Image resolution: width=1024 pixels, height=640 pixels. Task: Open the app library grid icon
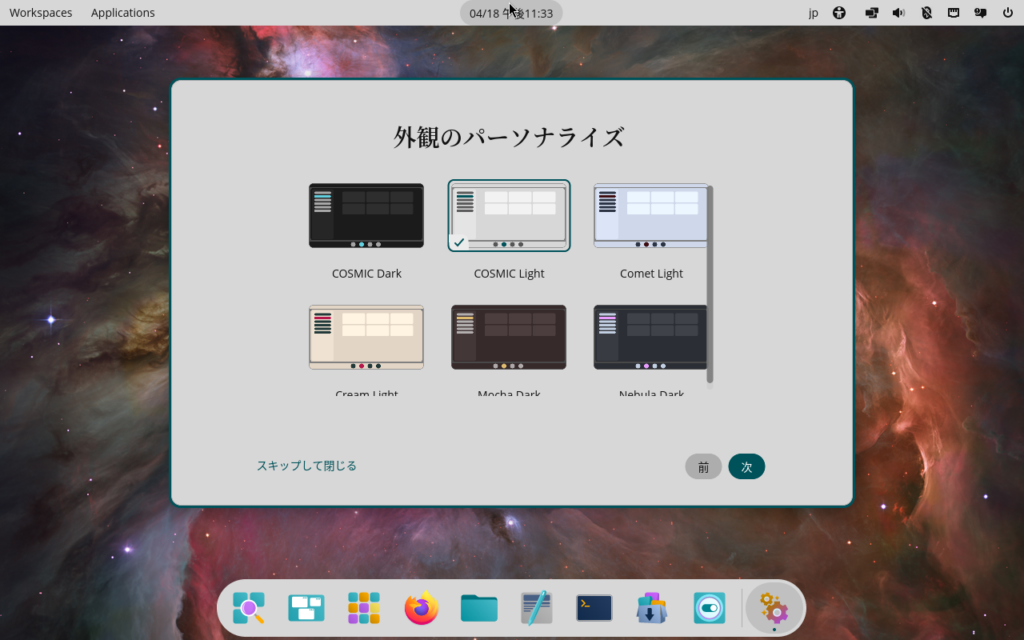364,607
